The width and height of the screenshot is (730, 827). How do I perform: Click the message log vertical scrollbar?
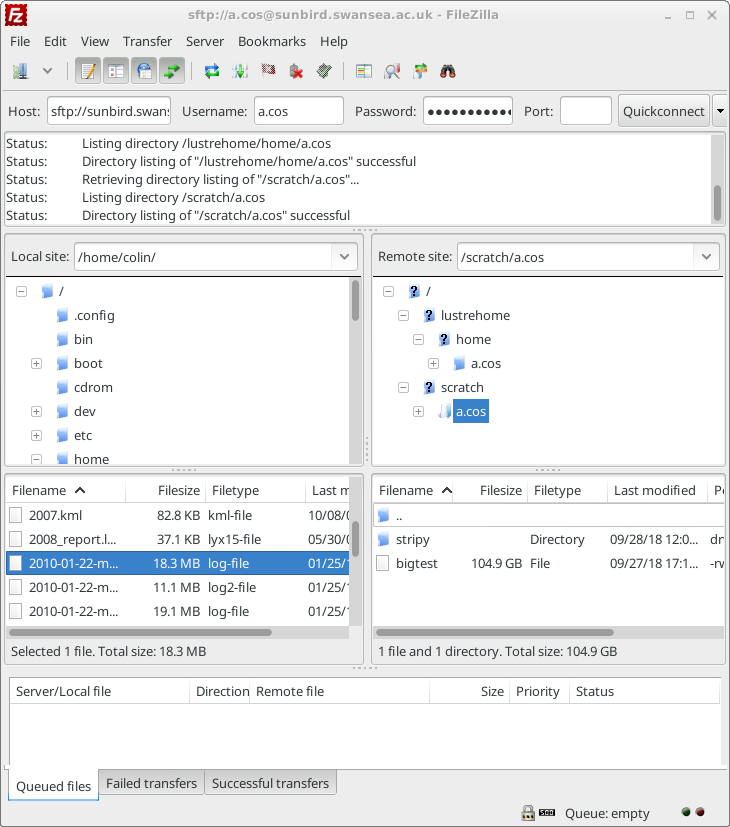click(x=717, y=203)
